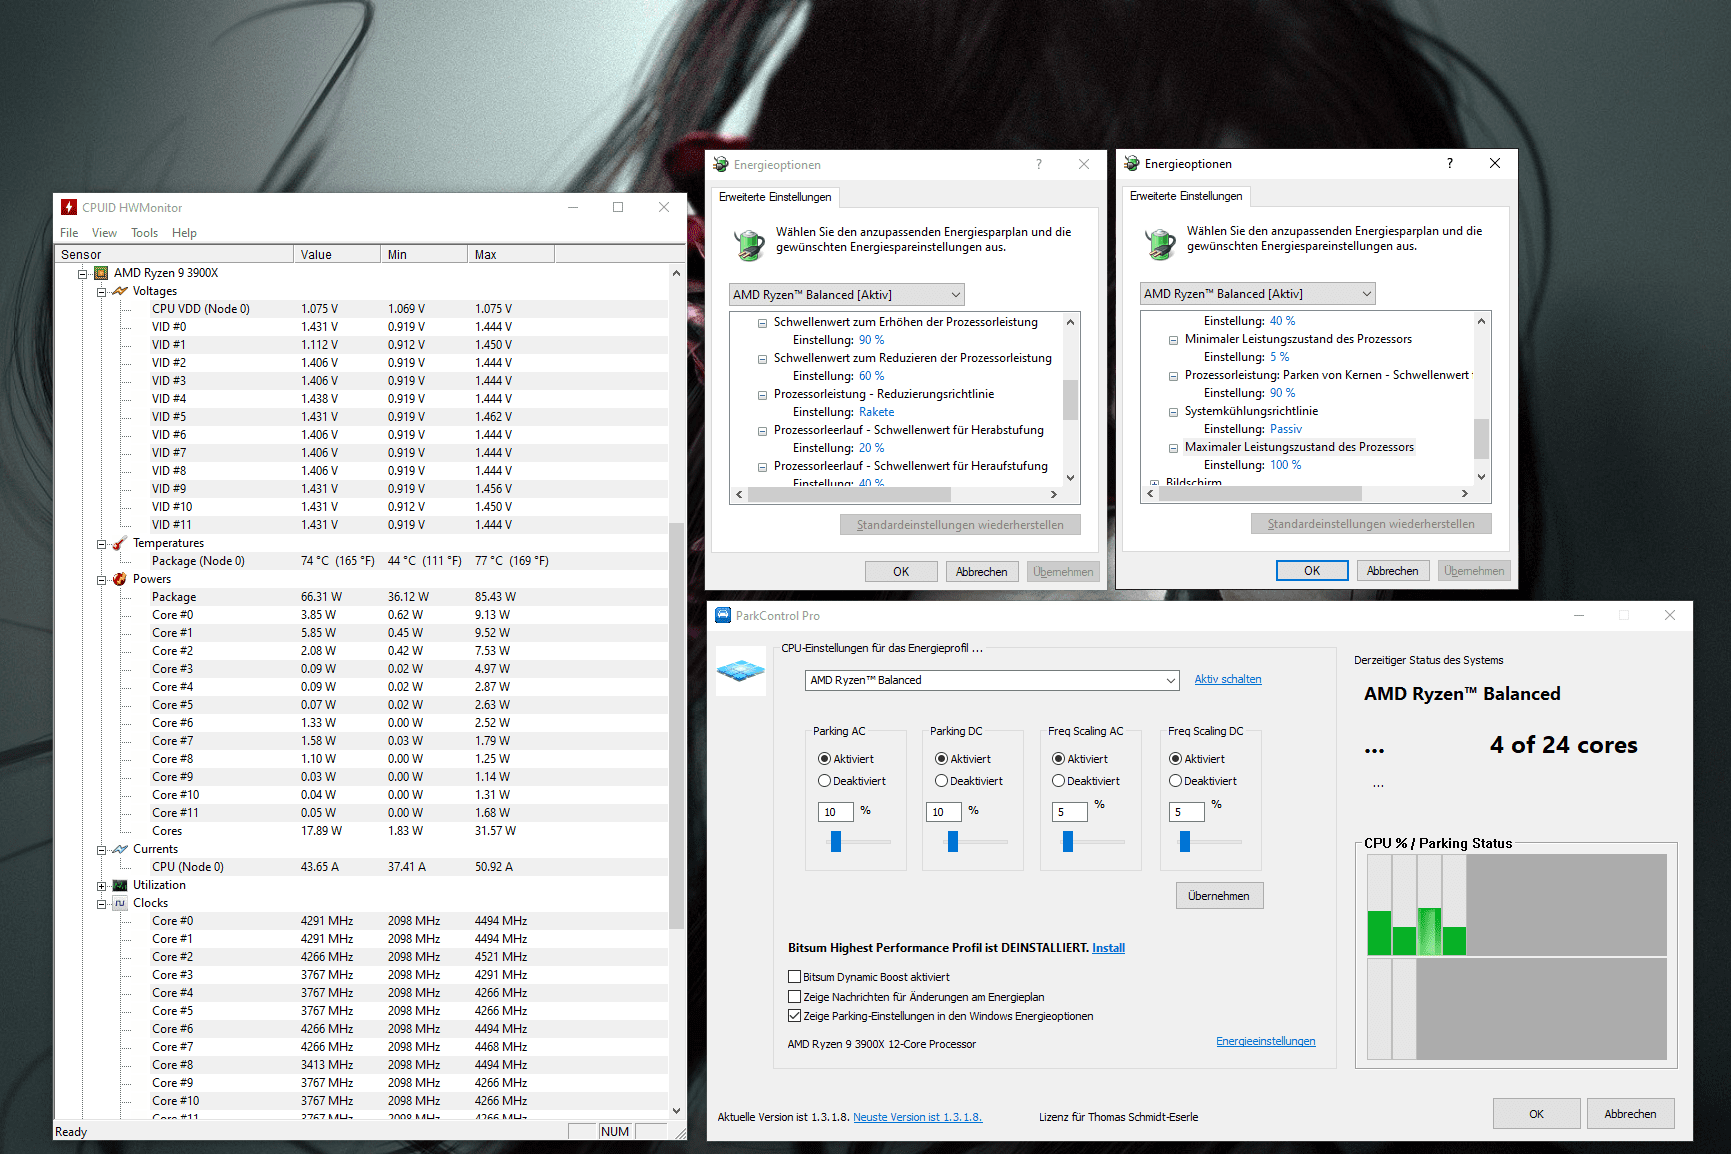
Task: Click the Value column header in HWMonitor
Action: [x=337, y=254]
